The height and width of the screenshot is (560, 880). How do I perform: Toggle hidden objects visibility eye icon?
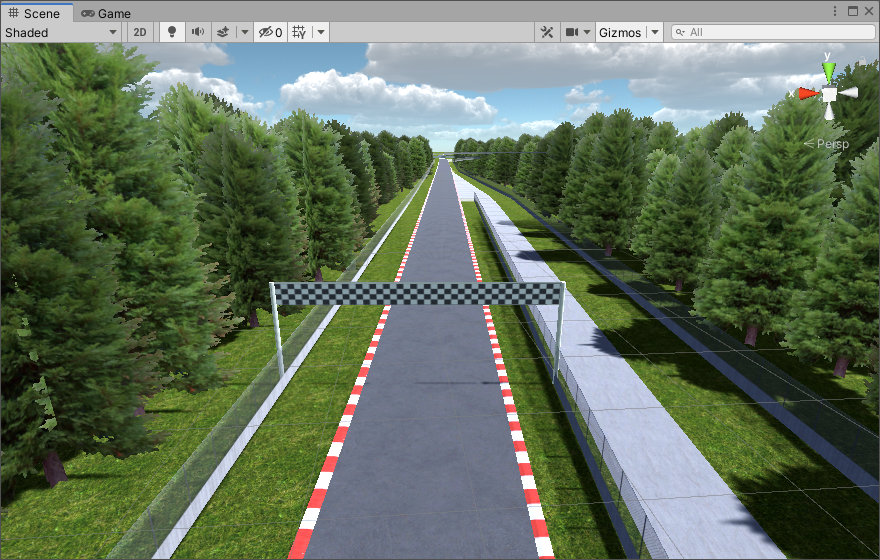270,33
